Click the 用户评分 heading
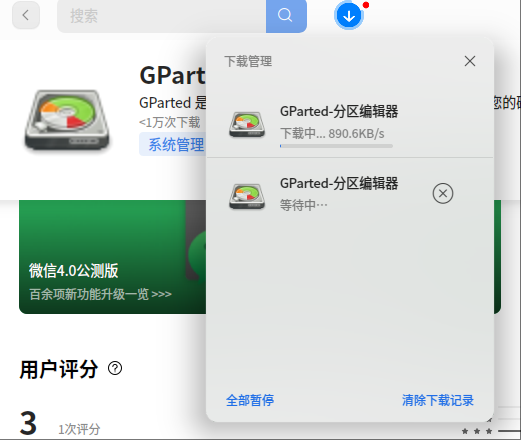Viewport: 521px width, 440px height. click(59, 369)
